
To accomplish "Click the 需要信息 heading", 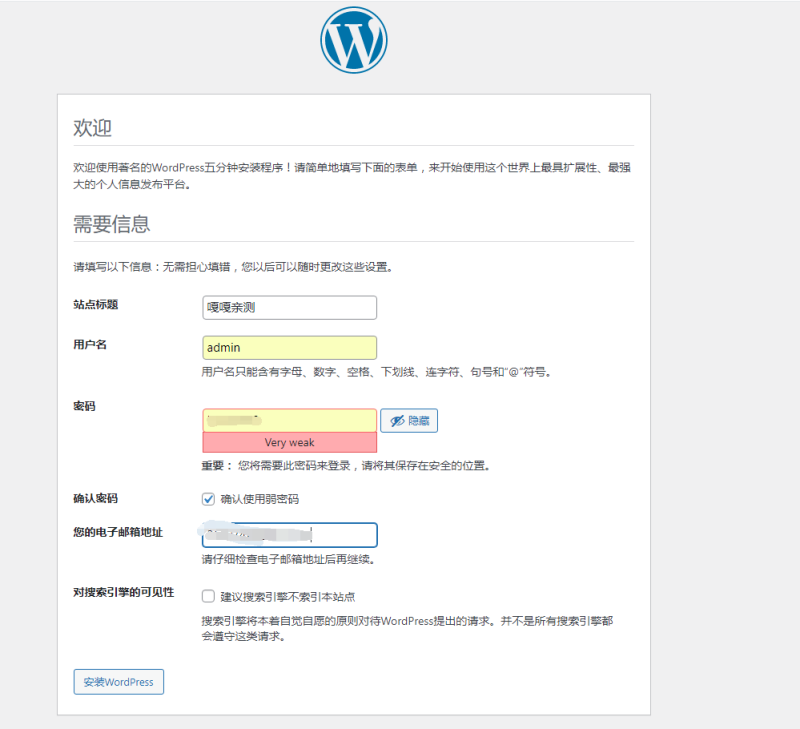I will tap(112, 224).
